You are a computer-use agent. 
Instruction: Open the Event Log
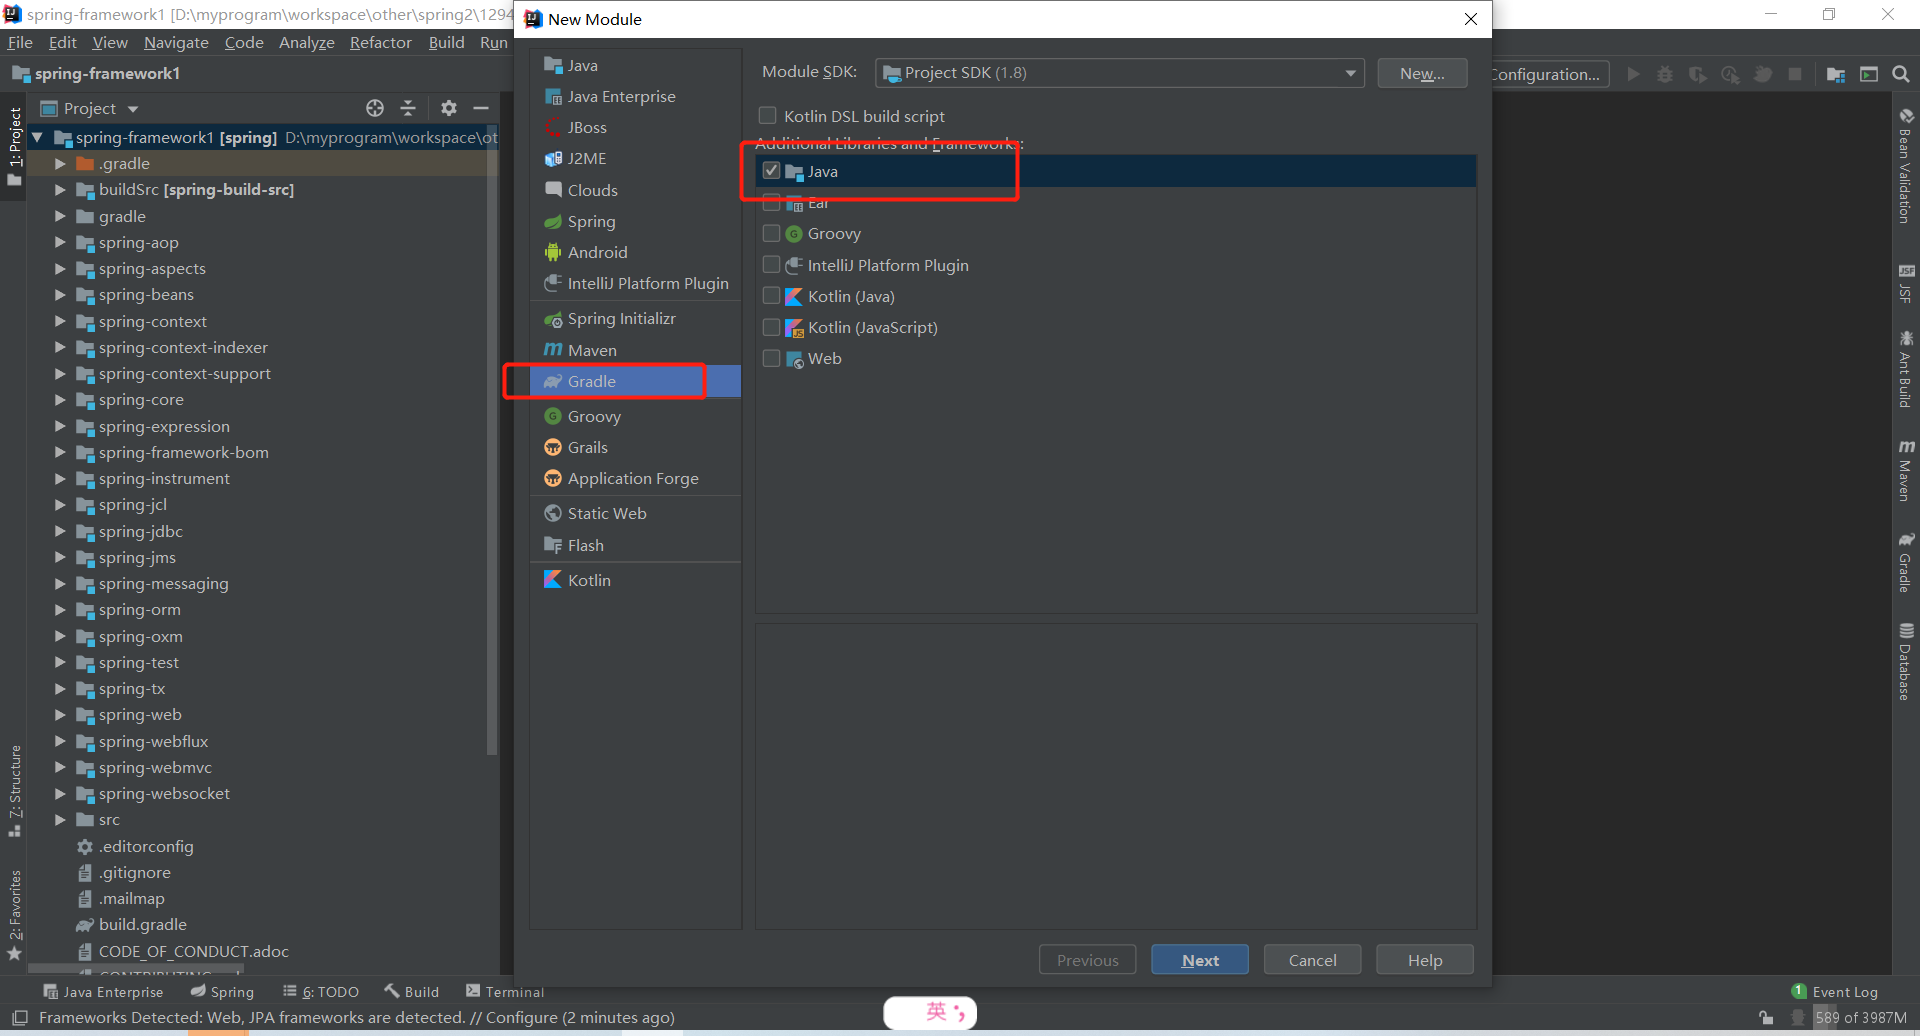[1835, 992]
